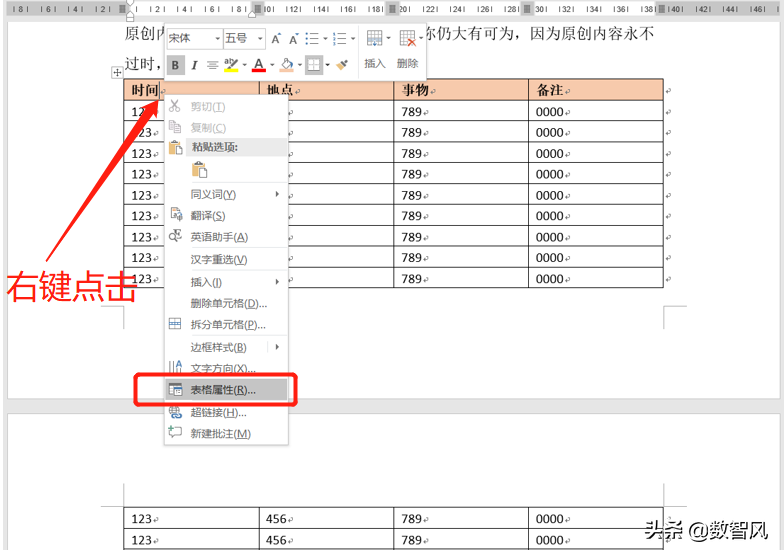Expand the shading color dropdown arrow
This screenshot has height=556, width=784.
tap(300, 65)
